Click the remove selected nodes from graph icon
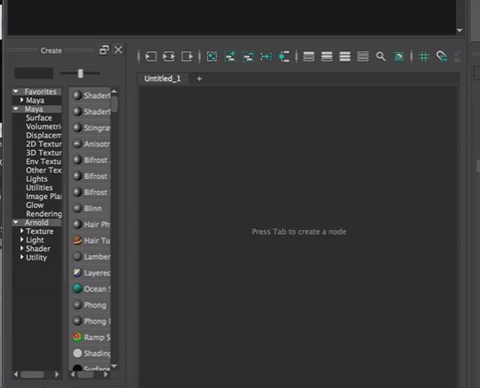The height and width of the screenshot is (388, 480). [x=248, y=56]
